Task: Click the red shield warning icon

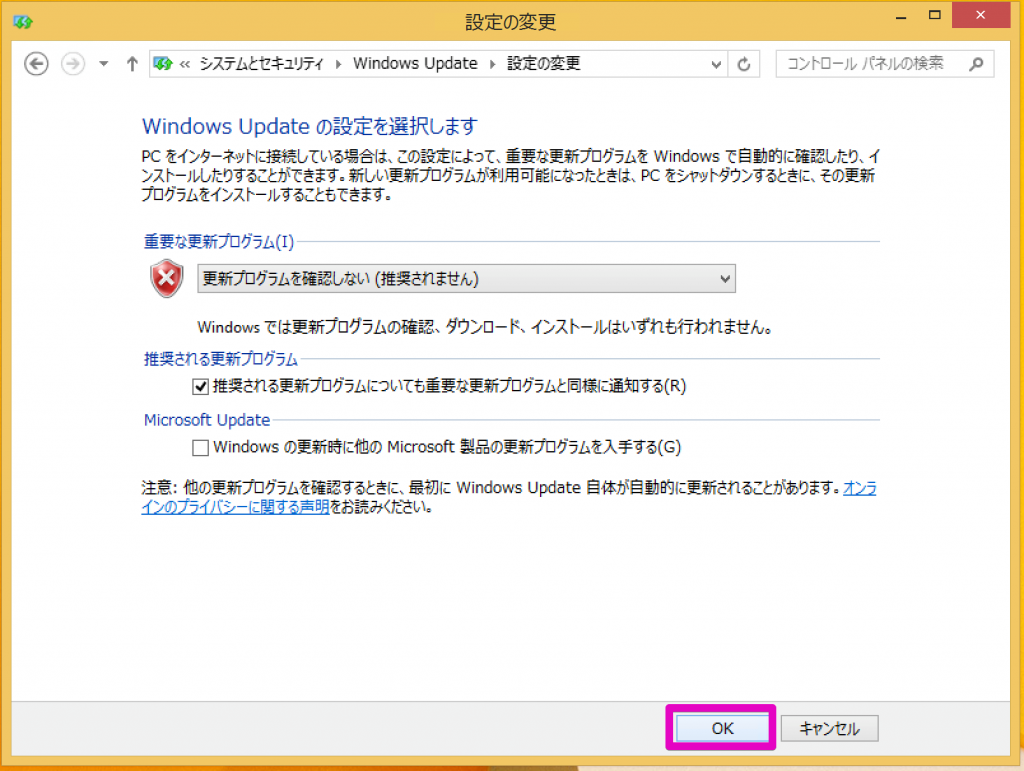Action: tap(167, 278)
